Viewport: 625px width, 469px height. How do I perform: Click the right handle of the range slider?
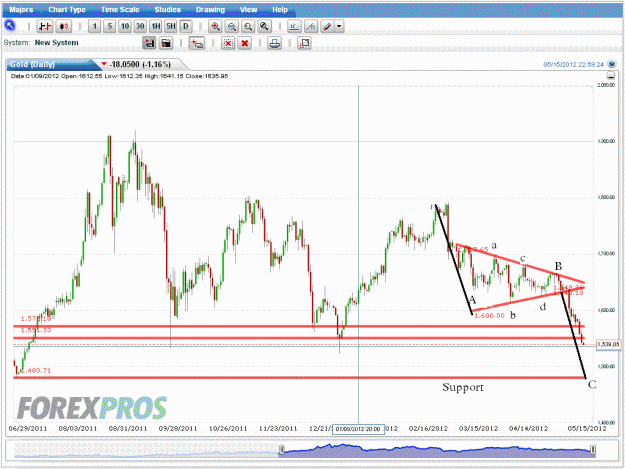593,450
